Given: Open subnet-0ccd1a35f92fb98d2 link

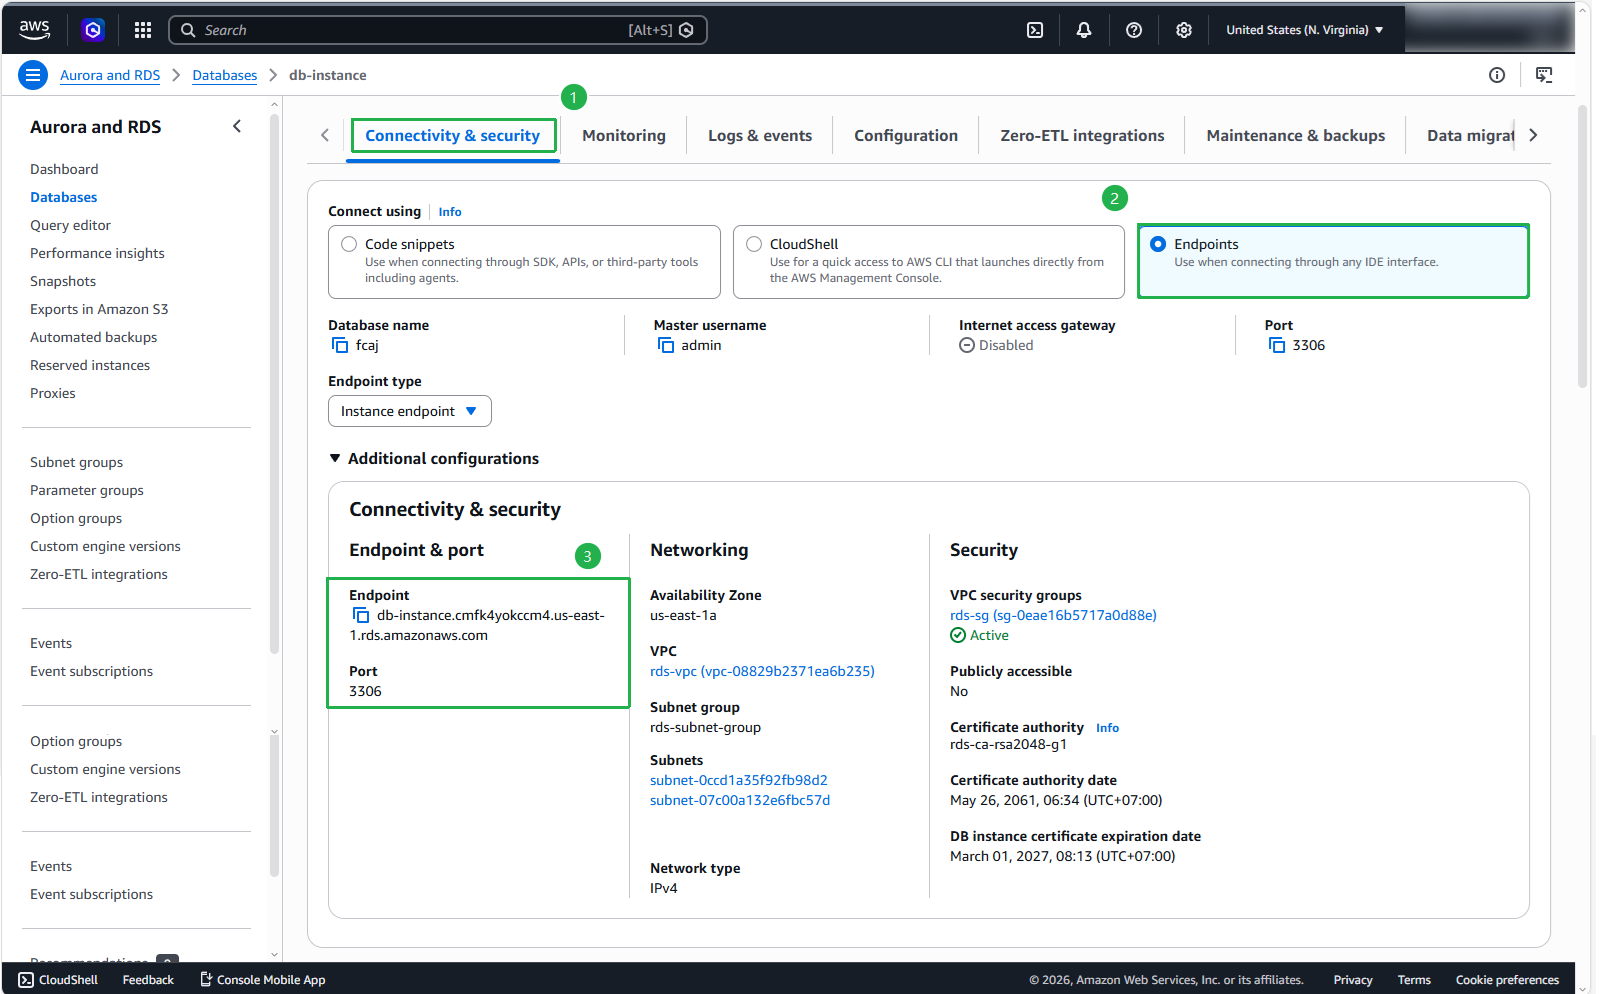Looking at the screenshot, I should [739, 780].
